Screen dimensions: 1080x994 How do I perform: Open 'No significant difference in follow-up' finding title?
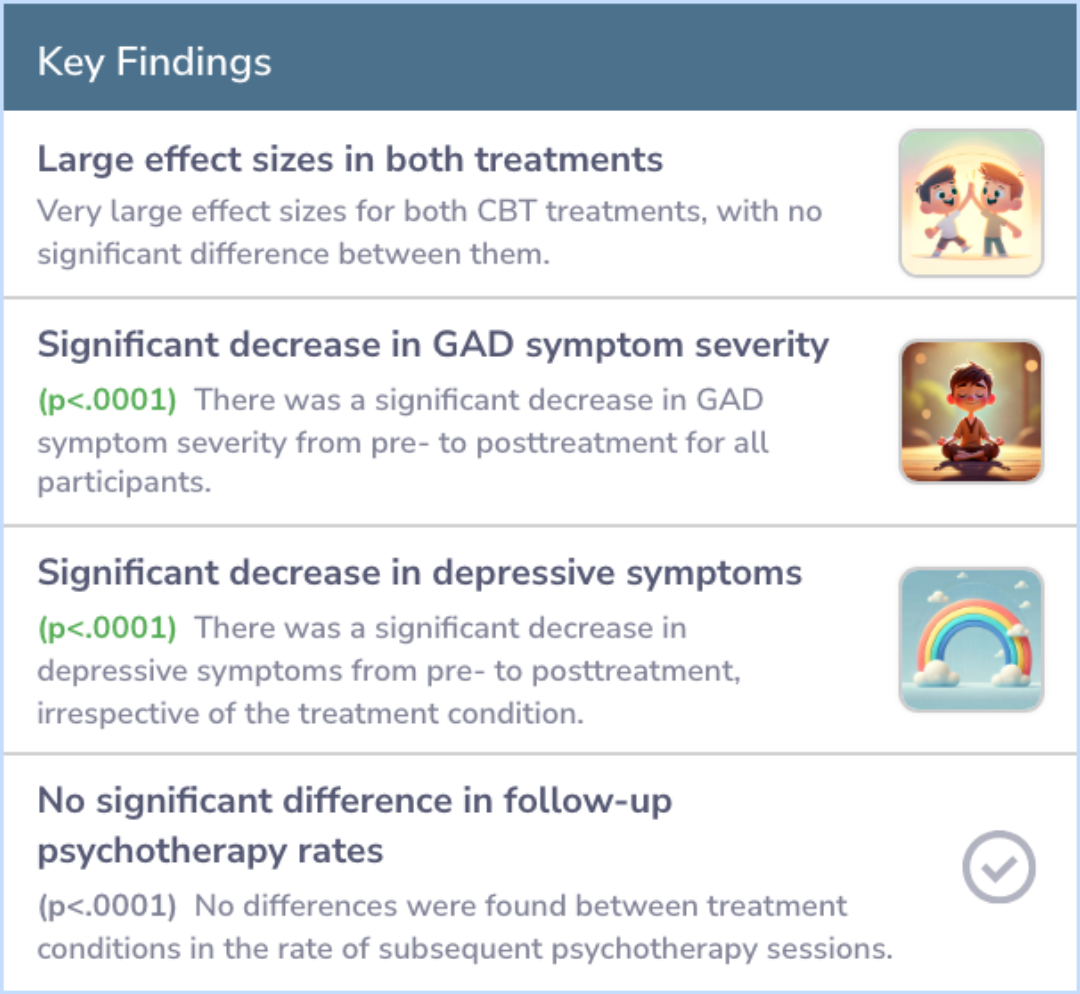click(354, 801)
